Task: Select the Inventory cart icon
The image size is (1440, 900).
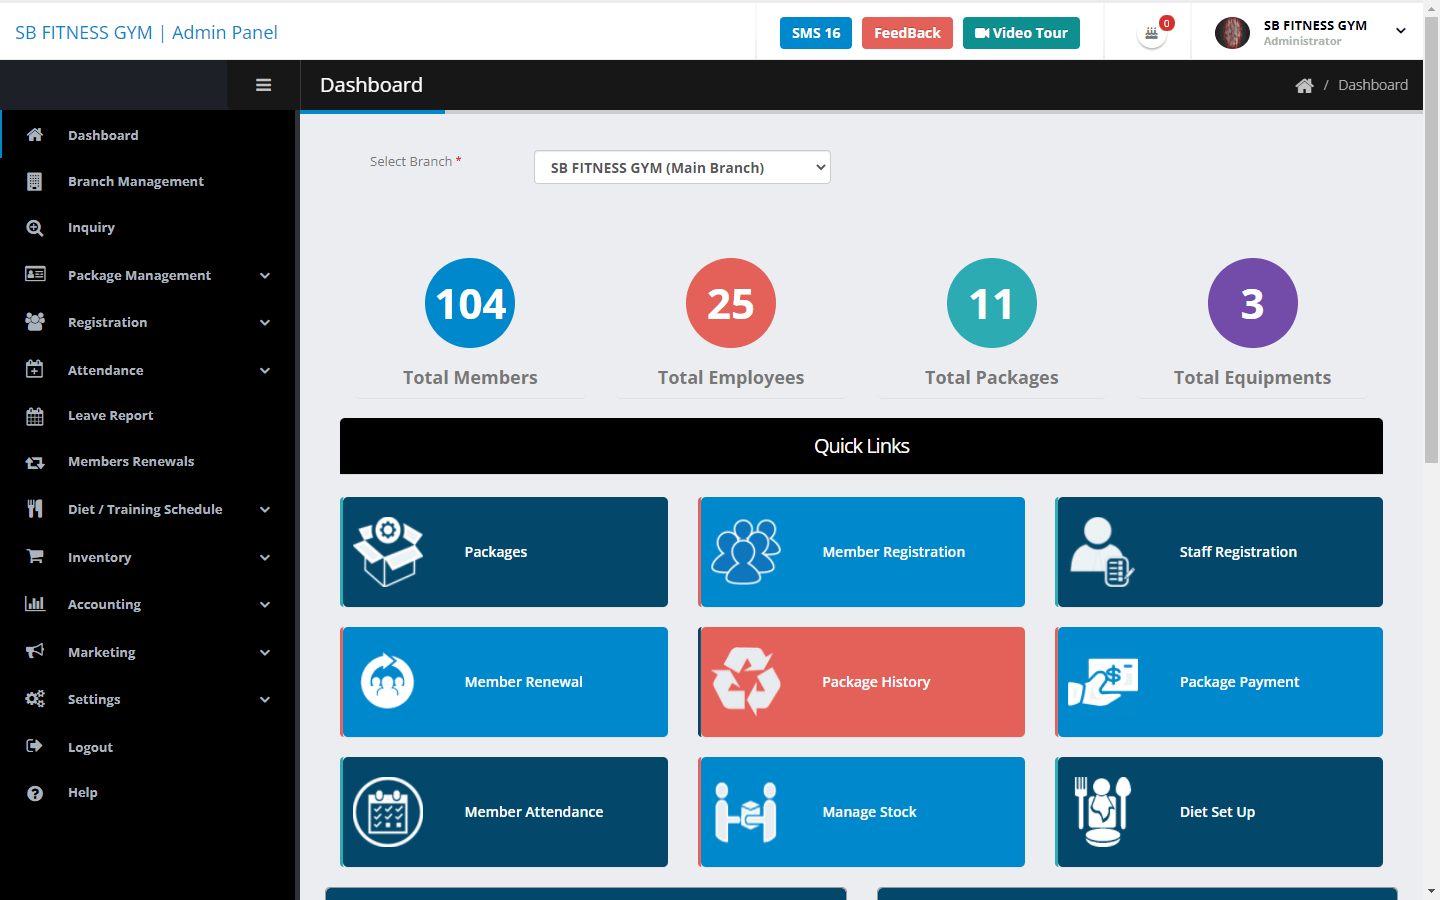Action: [35, 557]
